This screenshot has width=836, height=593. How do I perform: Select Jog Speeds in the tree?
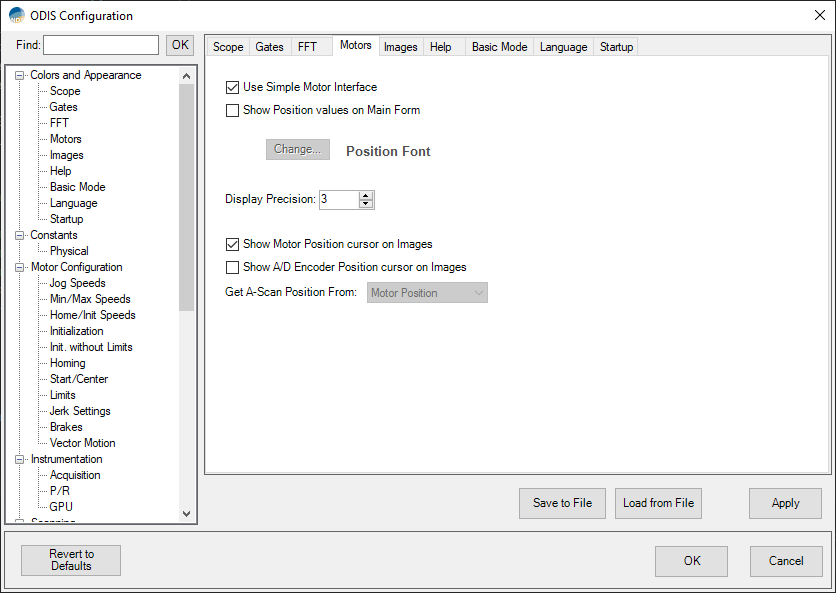pos(77,283)
